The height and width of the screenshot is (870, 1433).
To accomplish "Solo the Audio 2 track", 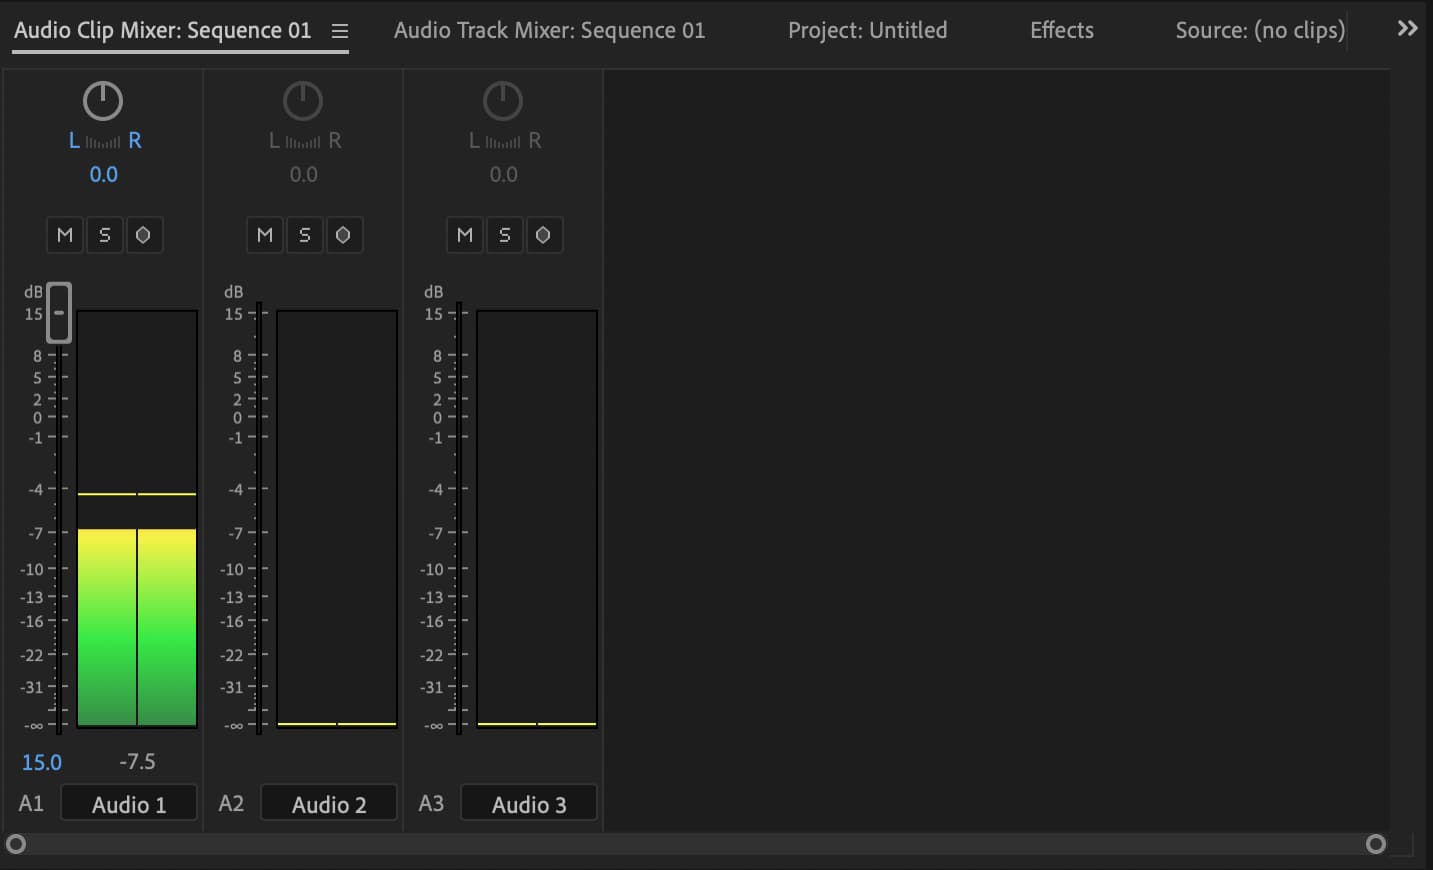I will point(304,234).
